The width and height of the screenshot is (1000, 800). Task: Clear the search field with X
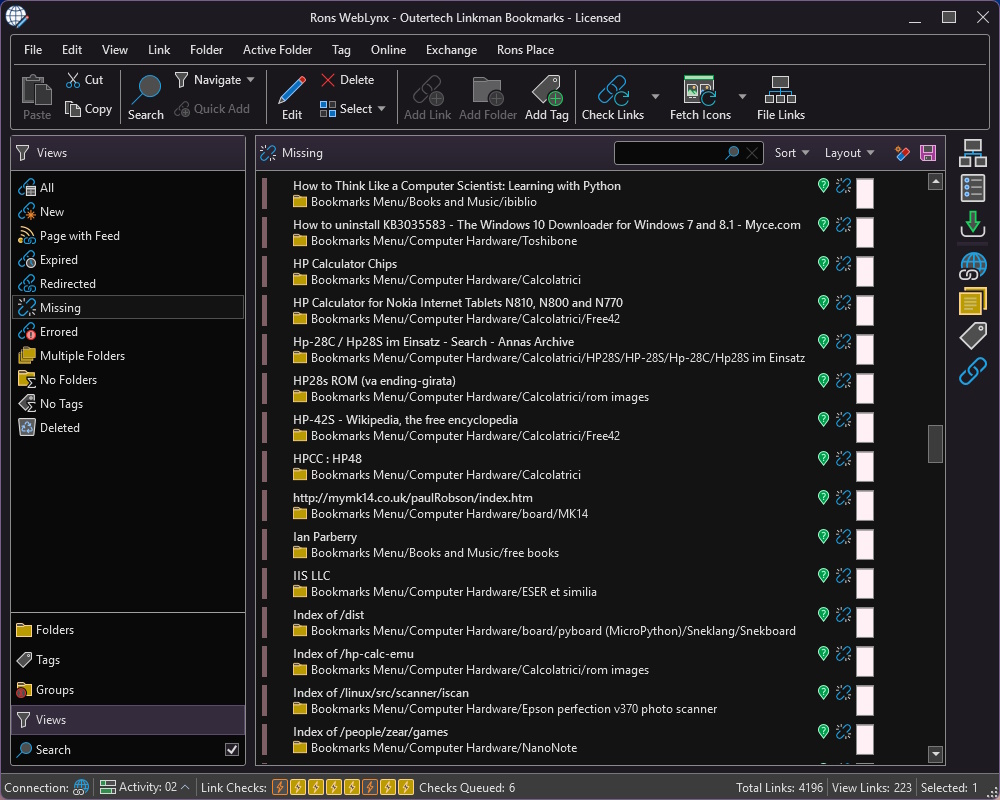(x=753, y=153)
